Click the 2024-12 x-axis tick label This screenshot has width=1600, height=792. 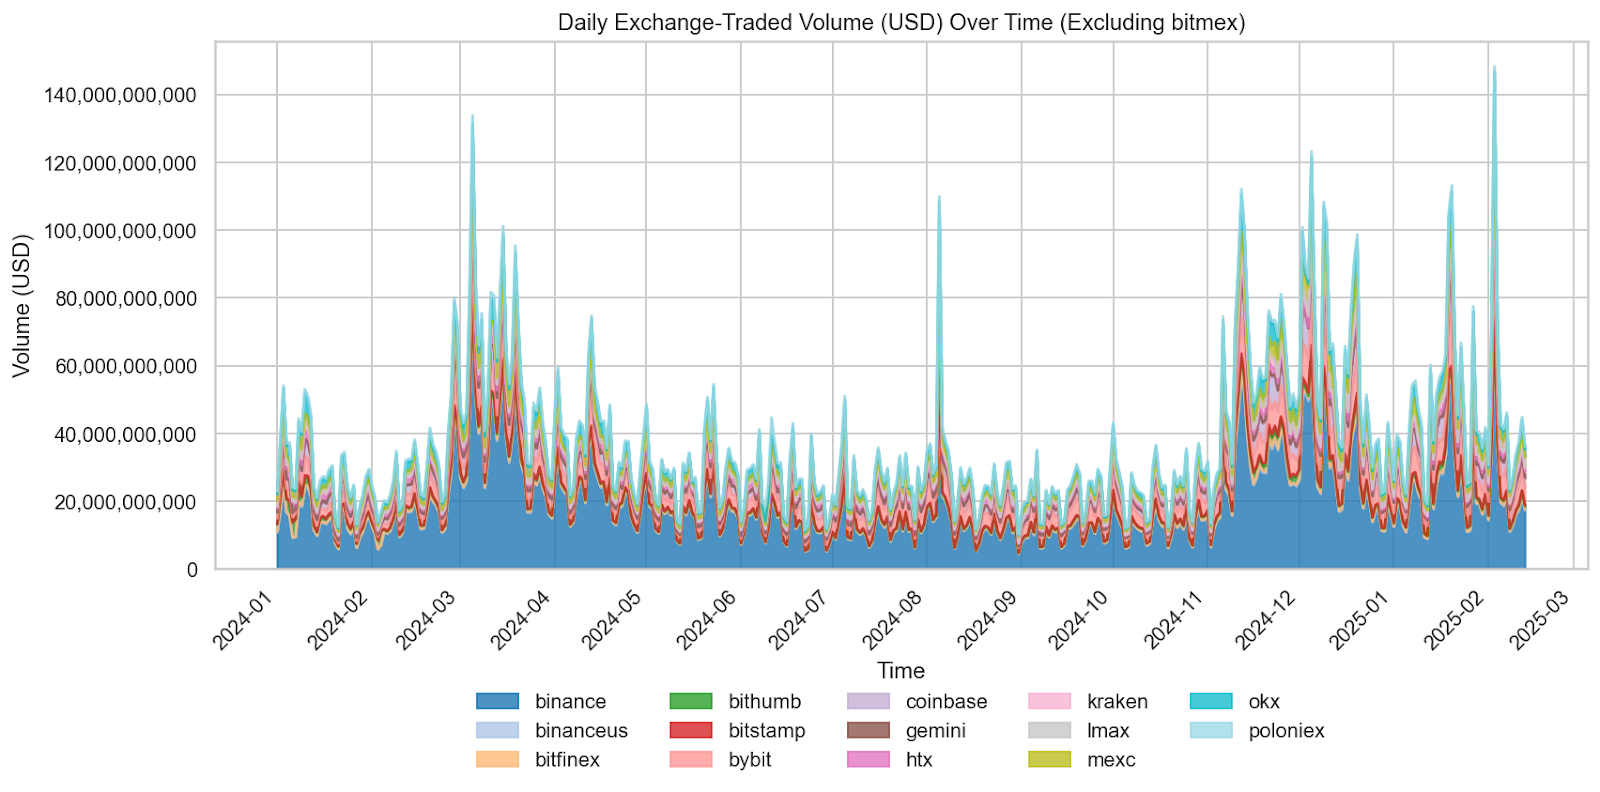[x=1266, y=620]
